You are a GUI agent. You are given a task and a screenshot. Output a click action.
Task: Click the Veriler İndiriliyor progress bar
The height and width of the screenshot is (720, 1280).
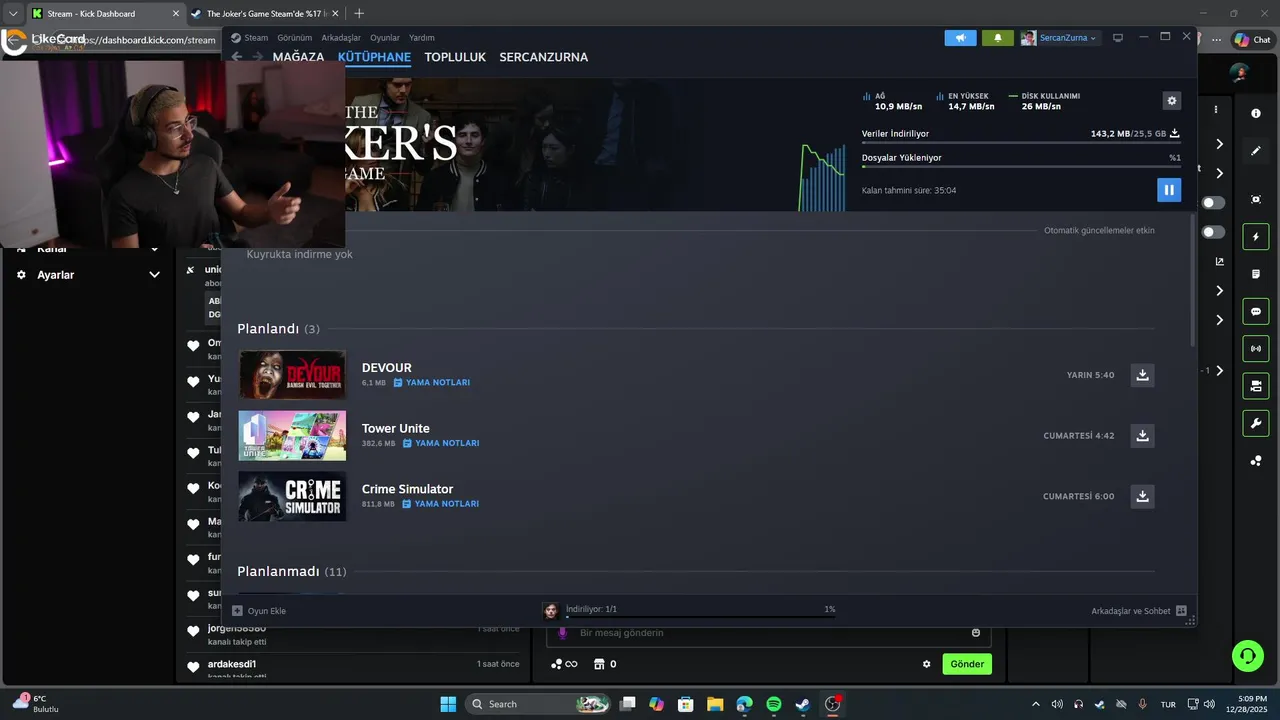(1021, 143)
